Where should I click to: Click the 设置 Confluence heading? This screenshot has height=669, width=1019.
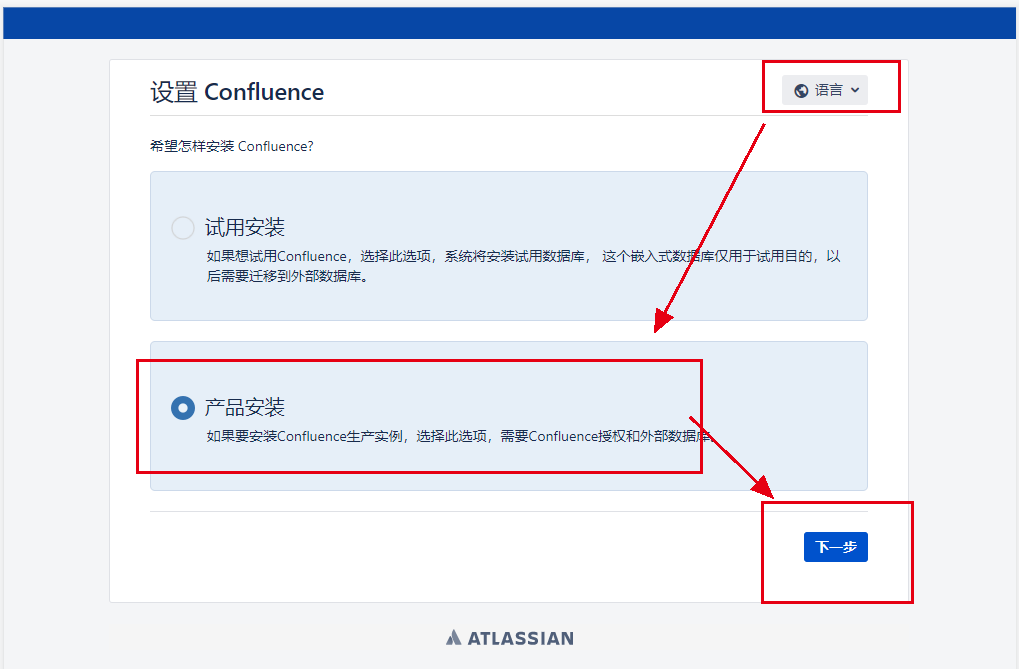237,92
